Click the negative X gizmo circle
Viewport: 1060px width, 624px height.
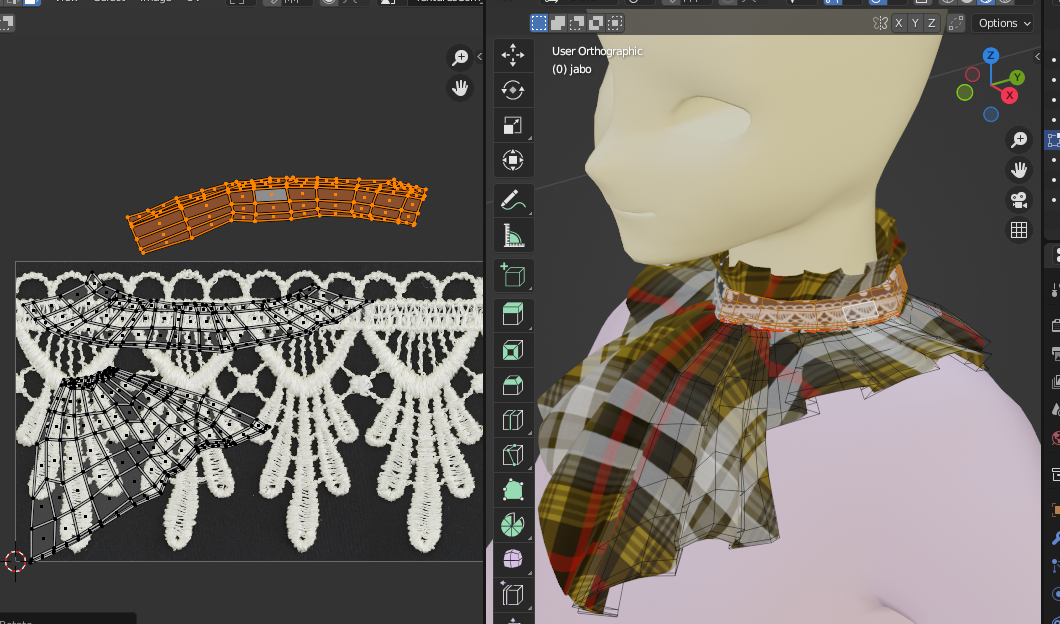973,74
